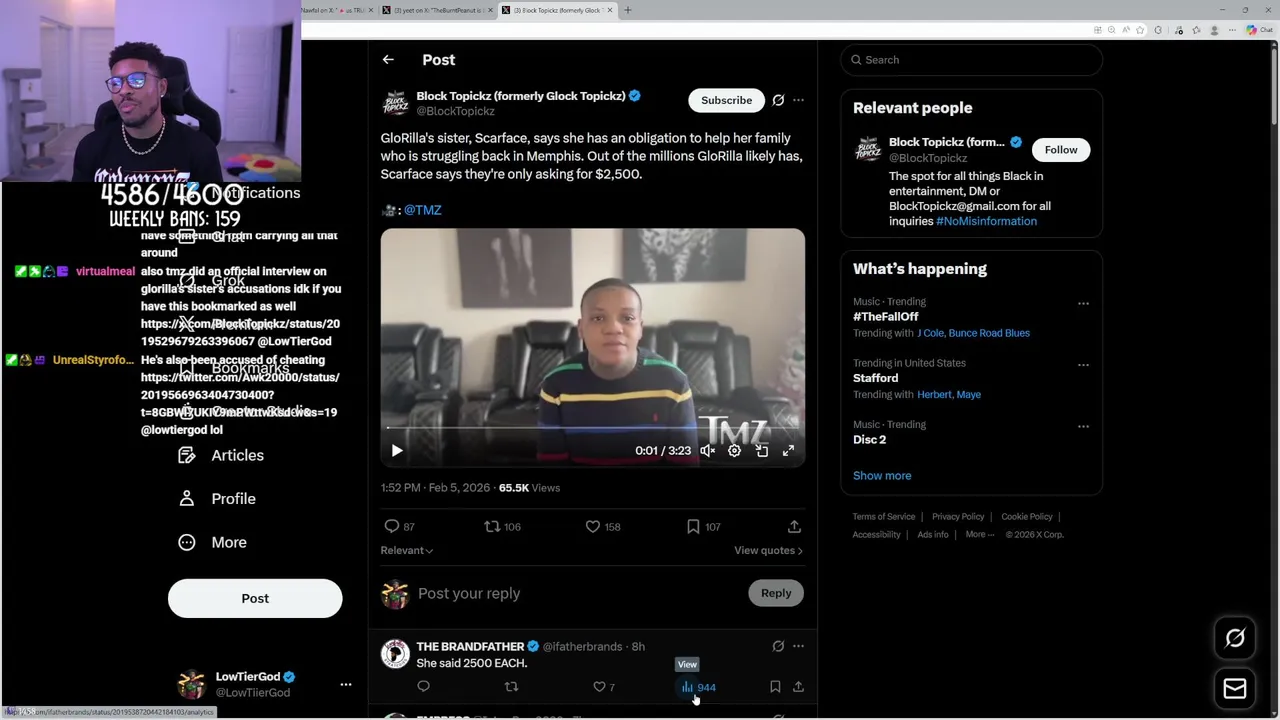Open THE BRANDFATHER profile name
The width and height of the screenshot is (1280, 720).
click(x=470, y=647)
